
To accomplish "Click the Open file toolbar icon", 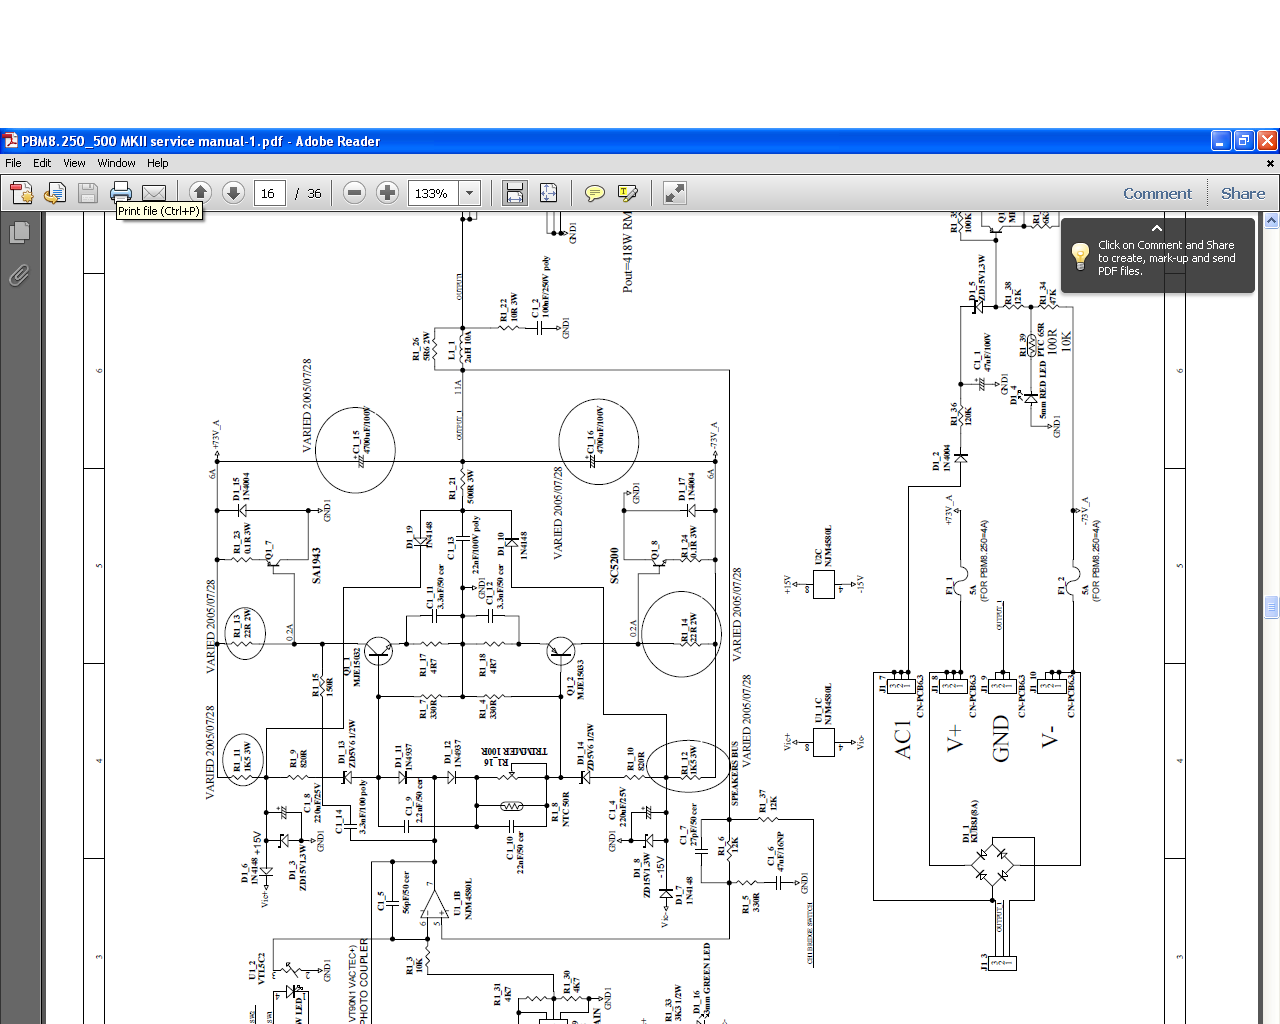I will [55, 193].
